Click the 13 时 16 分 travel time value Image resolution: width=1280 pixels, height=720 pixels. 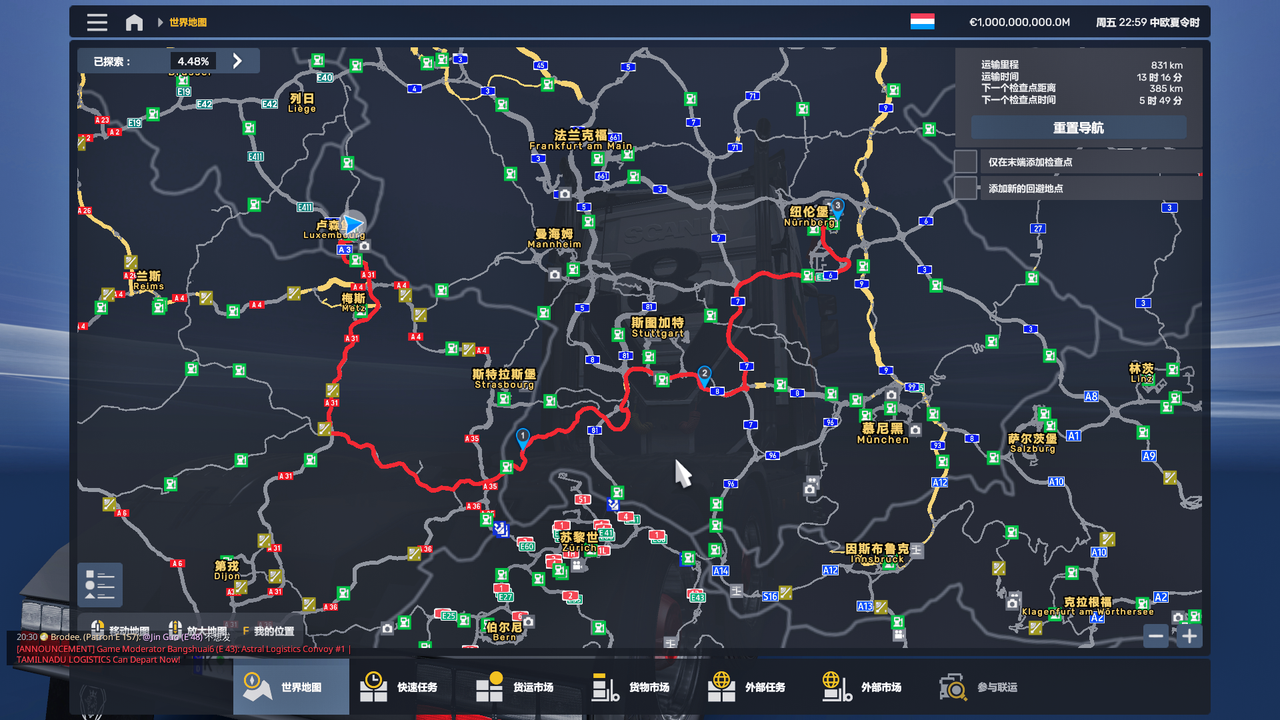[1159, 77]
